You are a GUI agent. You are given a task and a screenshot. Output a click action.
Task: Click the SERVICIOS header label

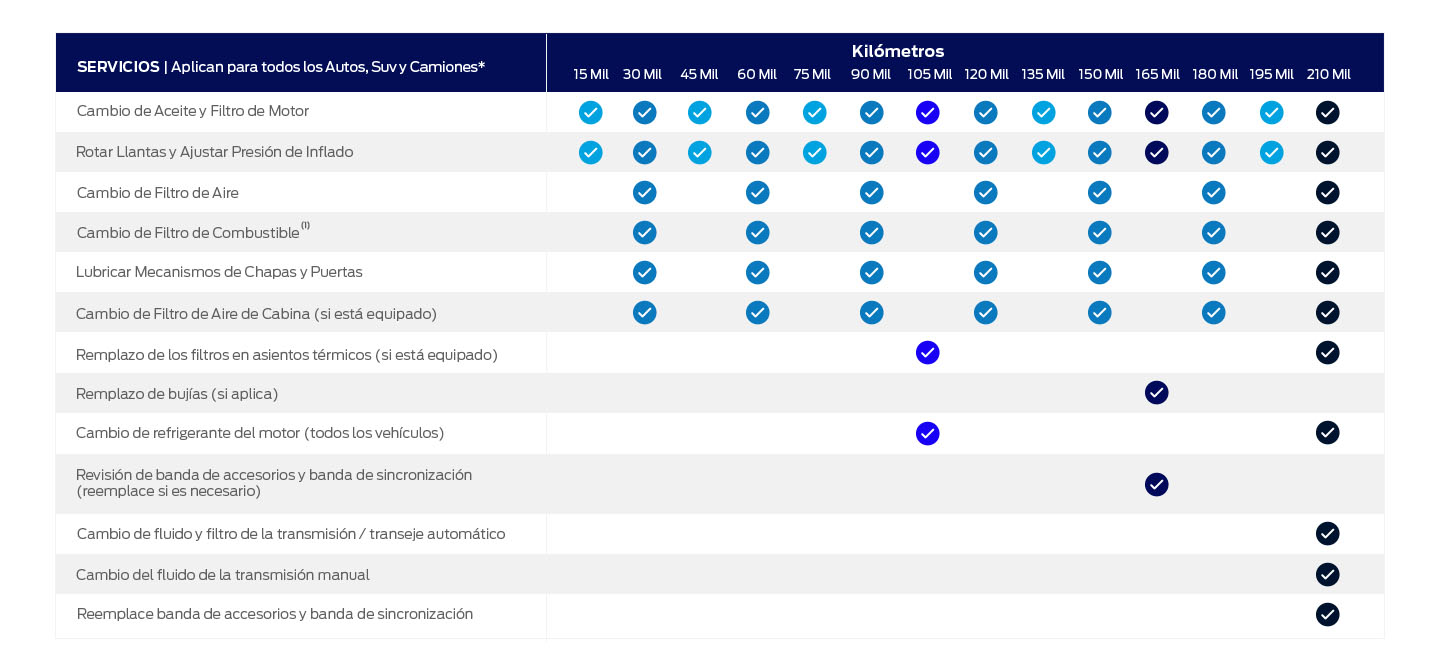[118, 66]
